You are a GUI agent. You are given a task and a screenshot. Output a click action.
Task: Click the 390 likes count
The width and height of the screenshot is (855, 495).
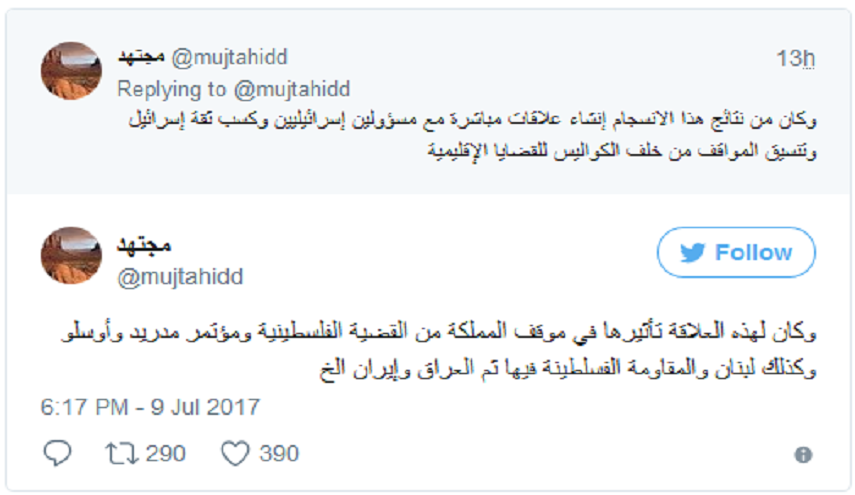click(x=279, y=454)
